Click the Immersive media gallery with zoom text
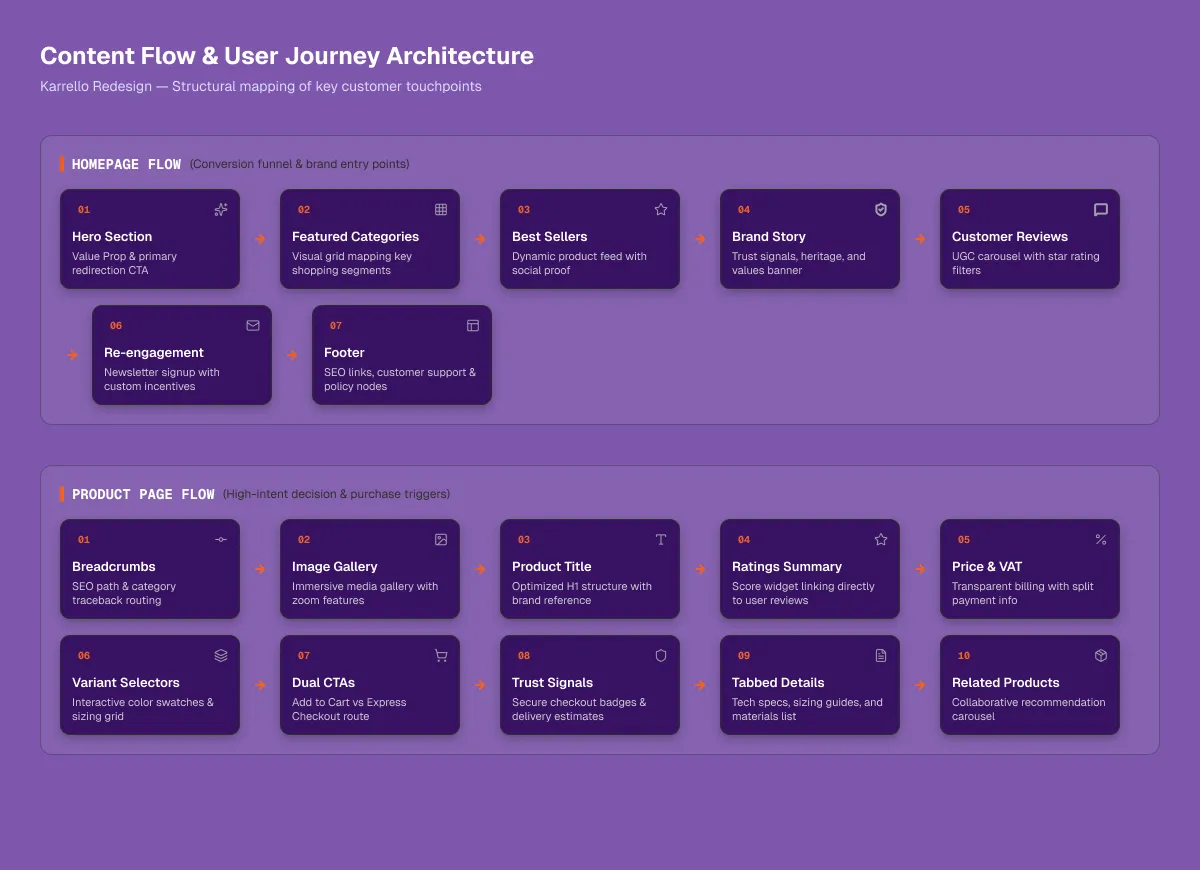 pos(365,594)
